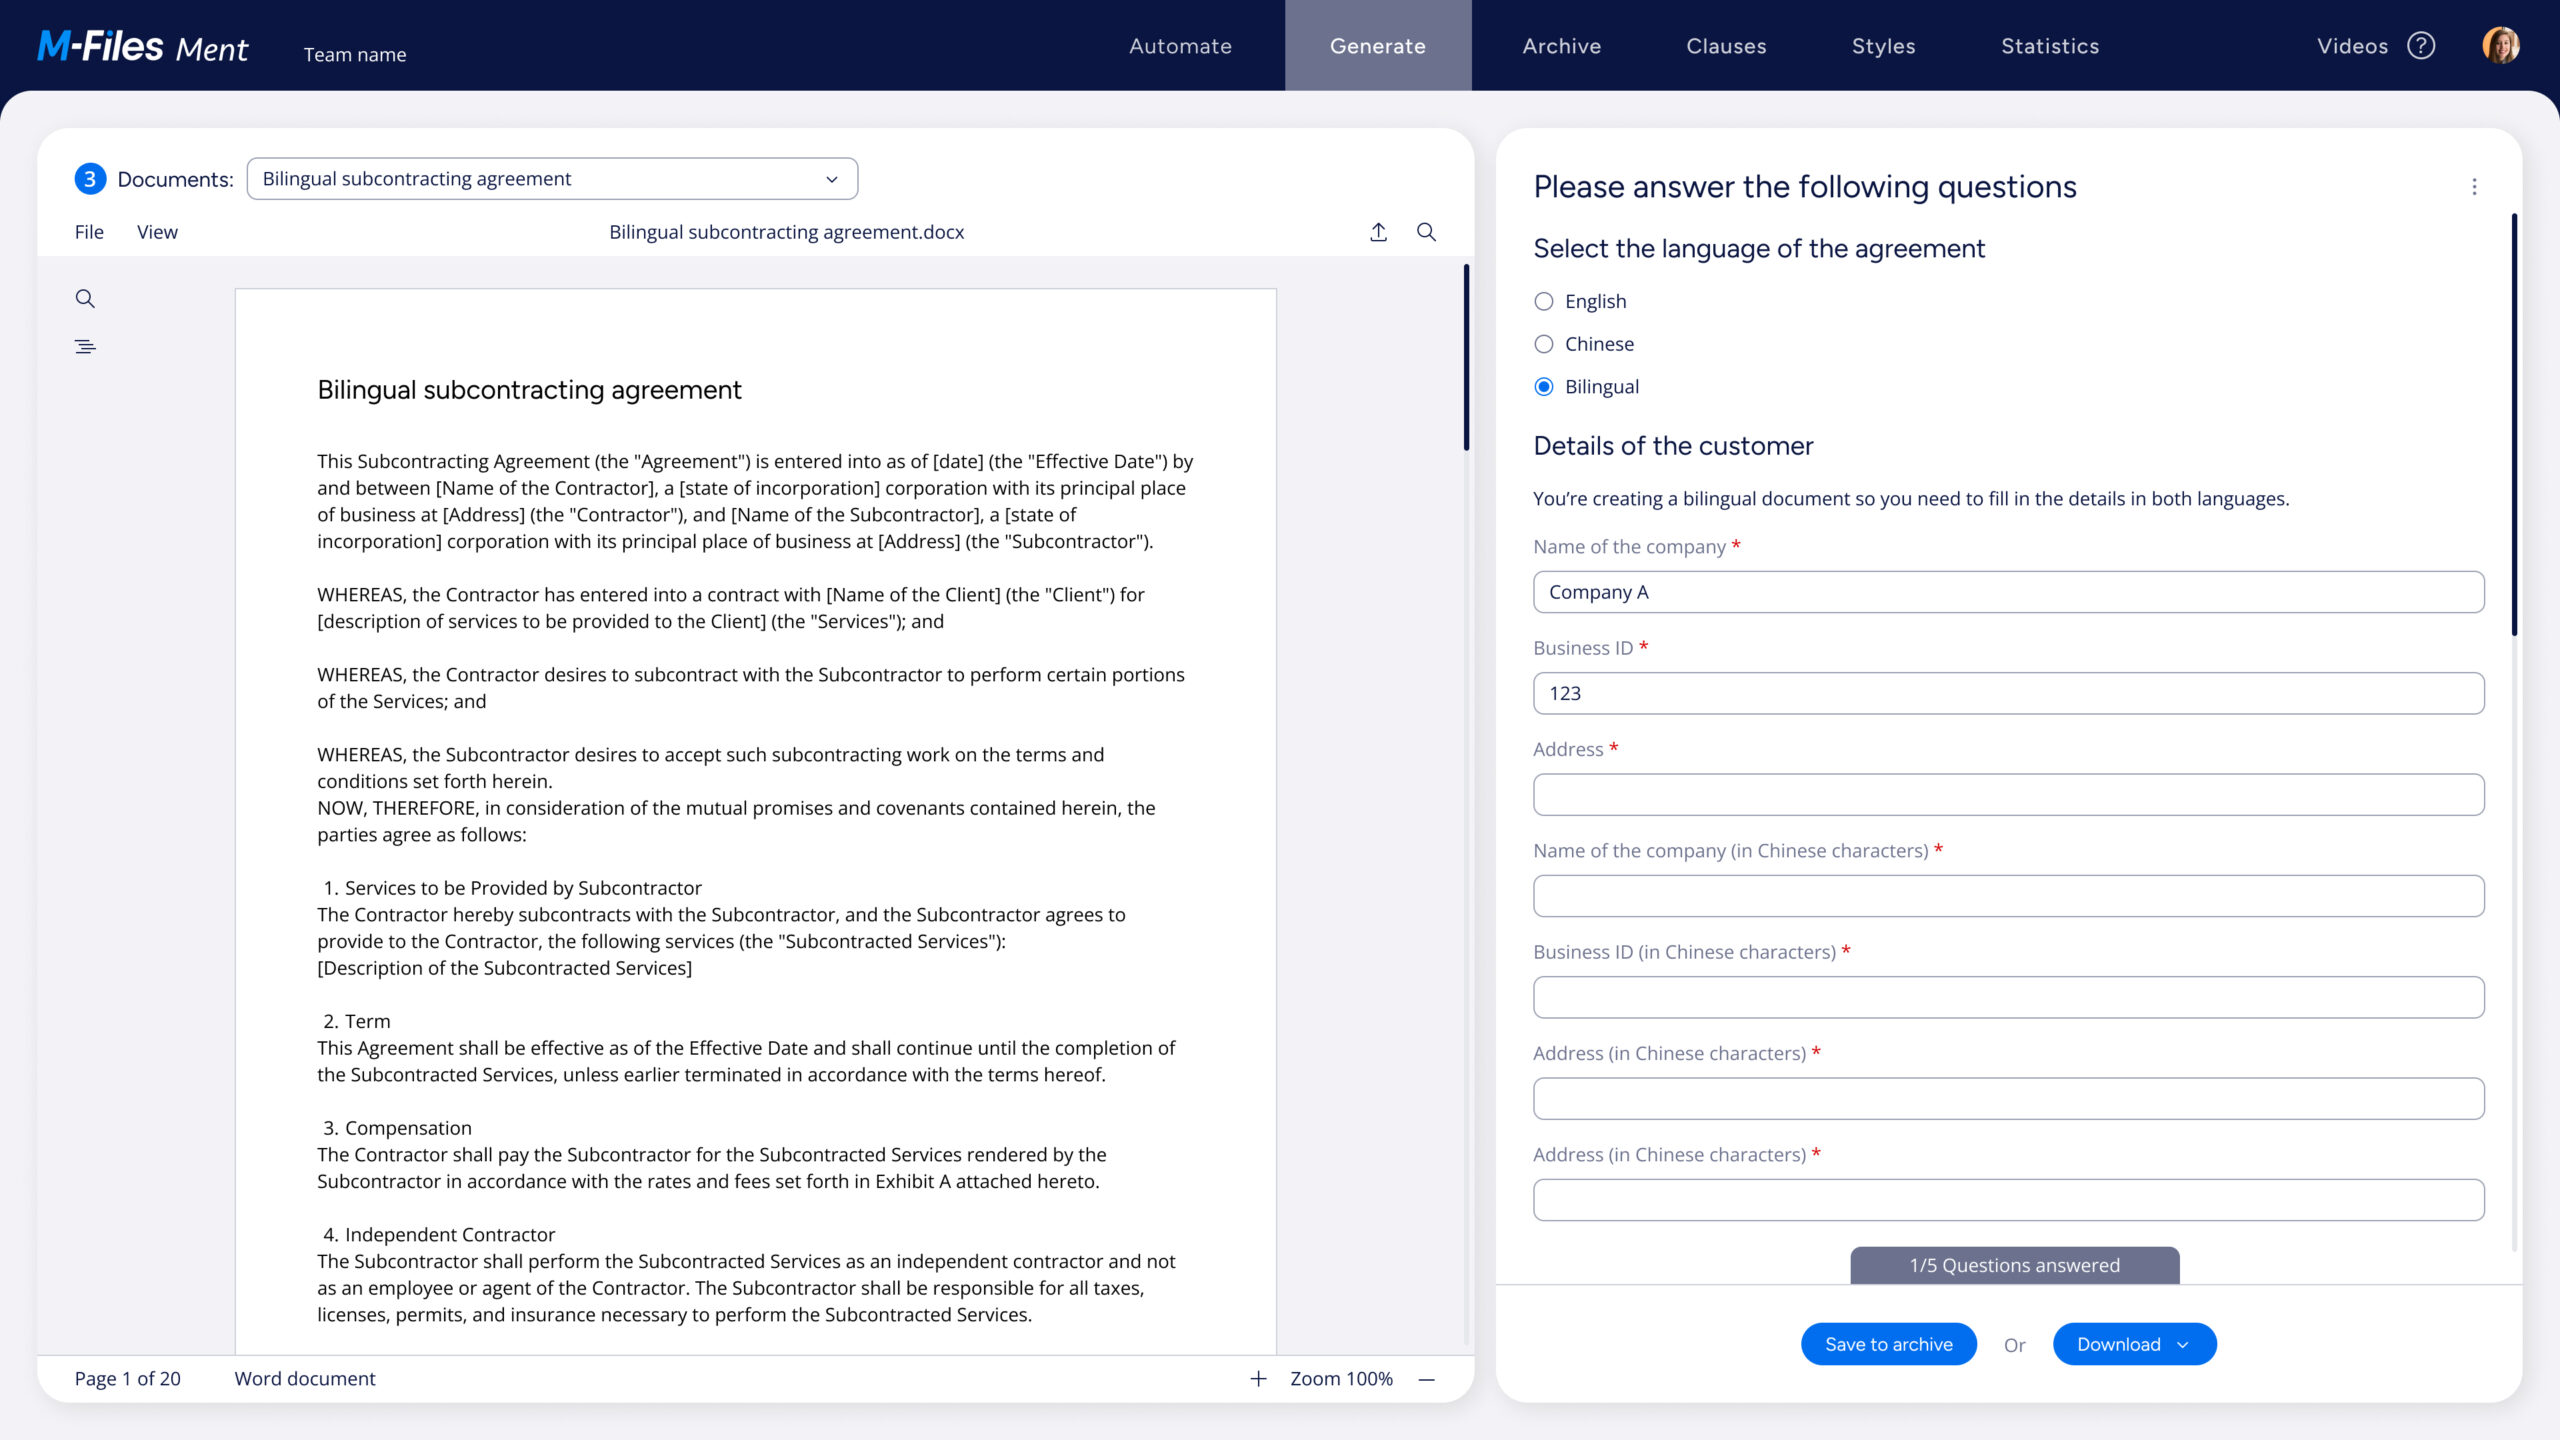This screenshot has width=2560, height=1440.
Task: Open the View menu
Action: (x=157, y=232)
